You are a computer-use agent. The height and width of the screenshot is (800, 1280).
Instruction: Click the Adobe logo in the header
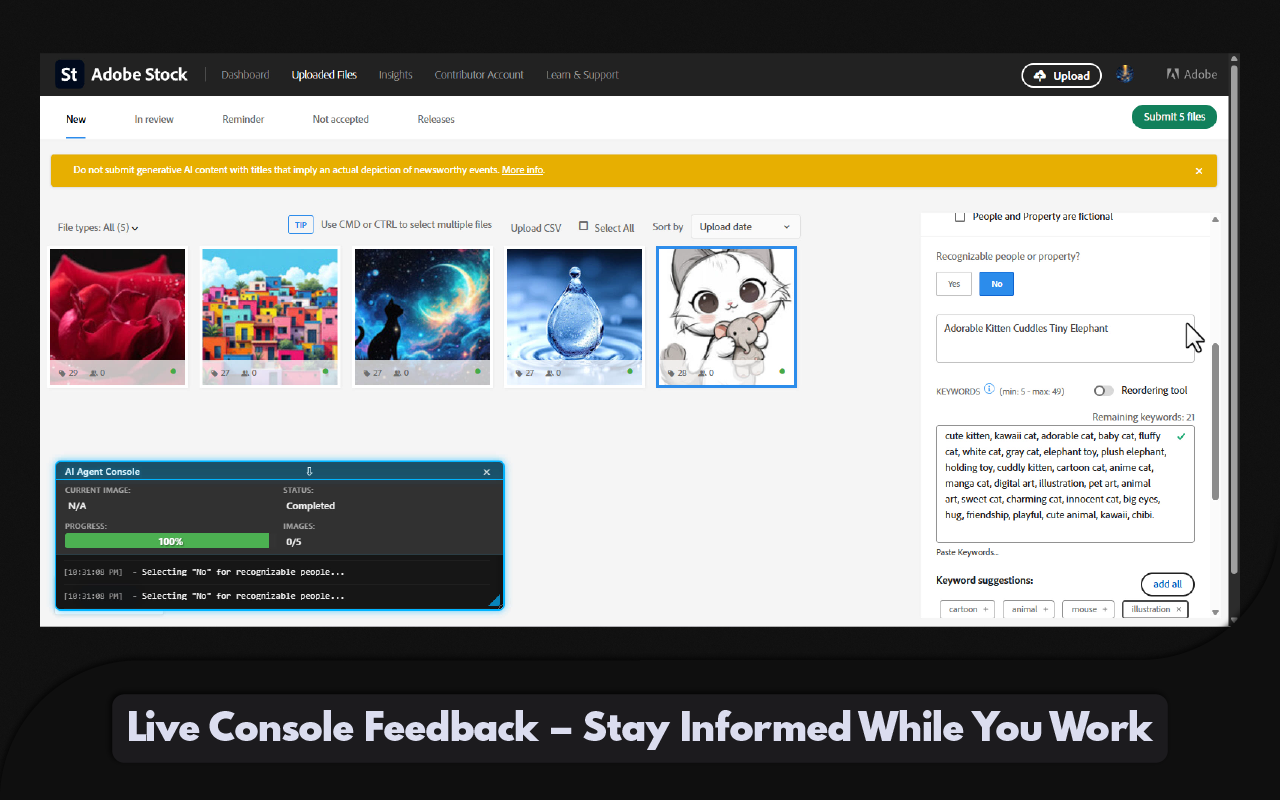(x=1191, y=75)
